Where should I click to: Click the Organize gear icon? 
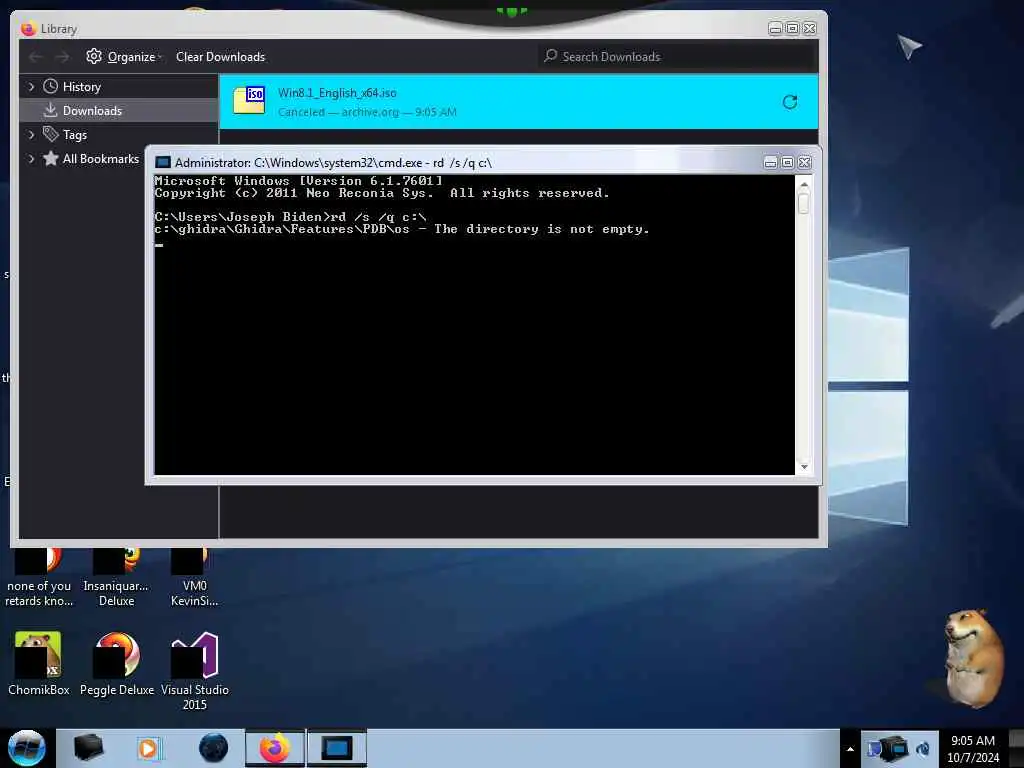point(94,56)
